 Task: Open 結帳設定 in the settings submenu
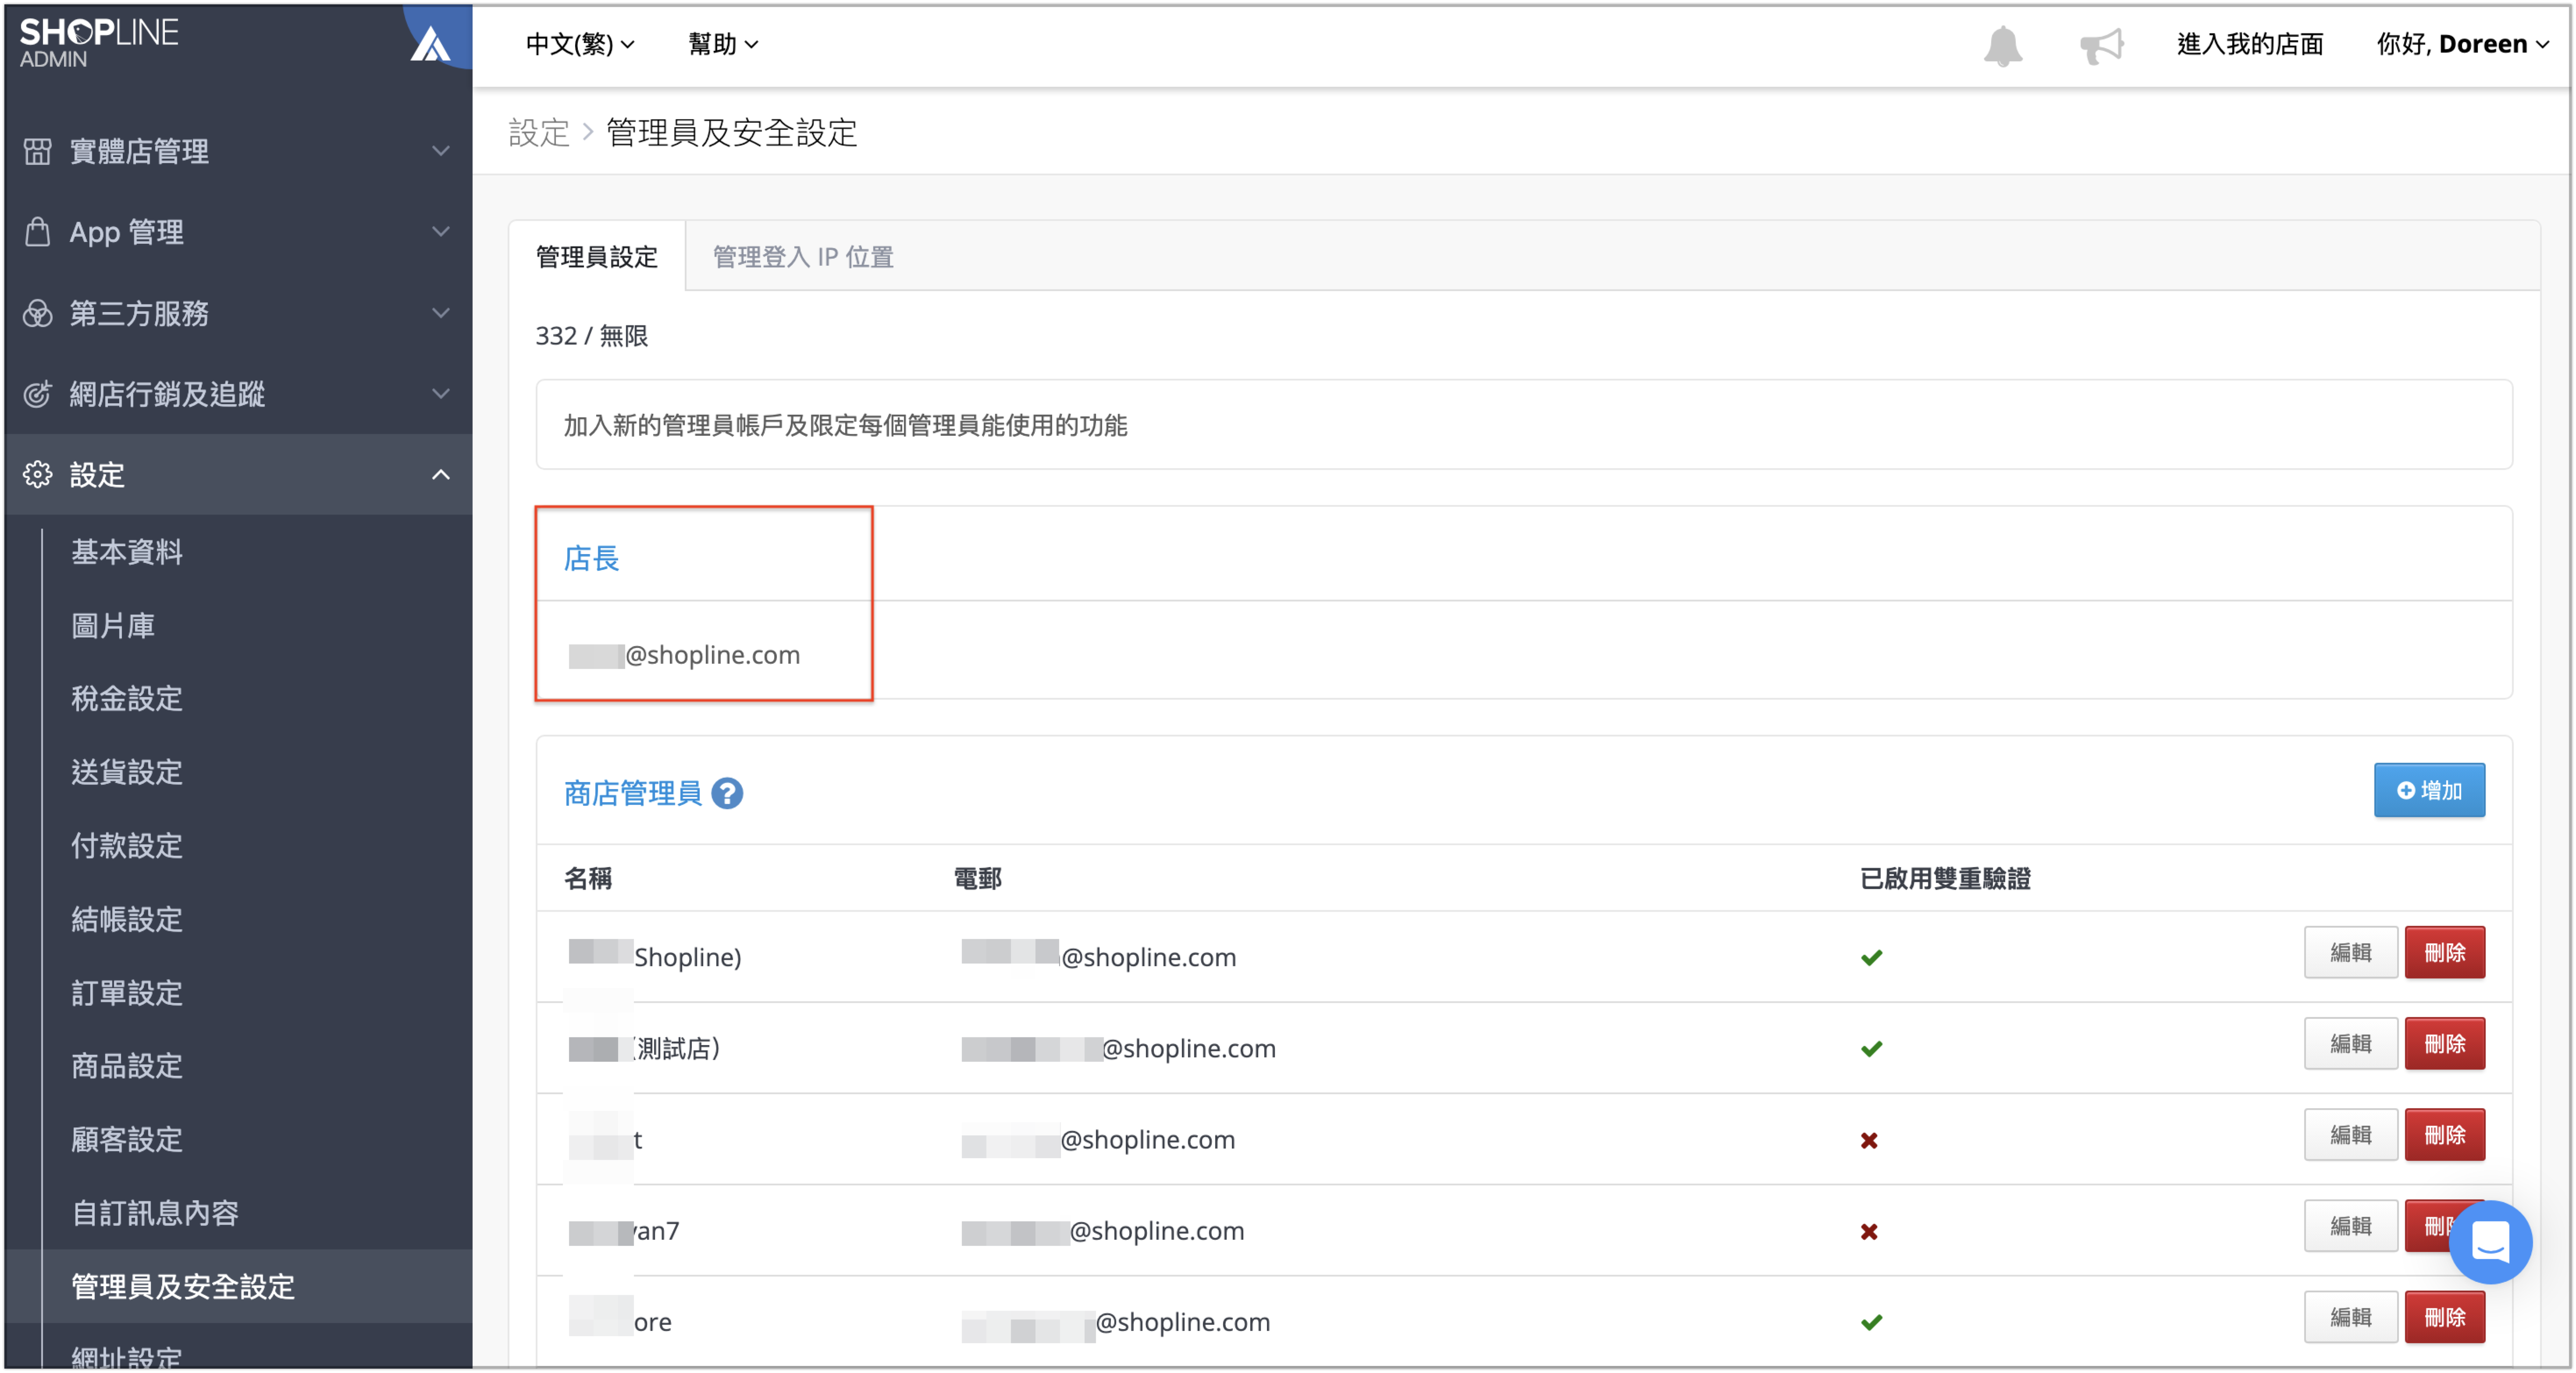(x=127, y=919)
